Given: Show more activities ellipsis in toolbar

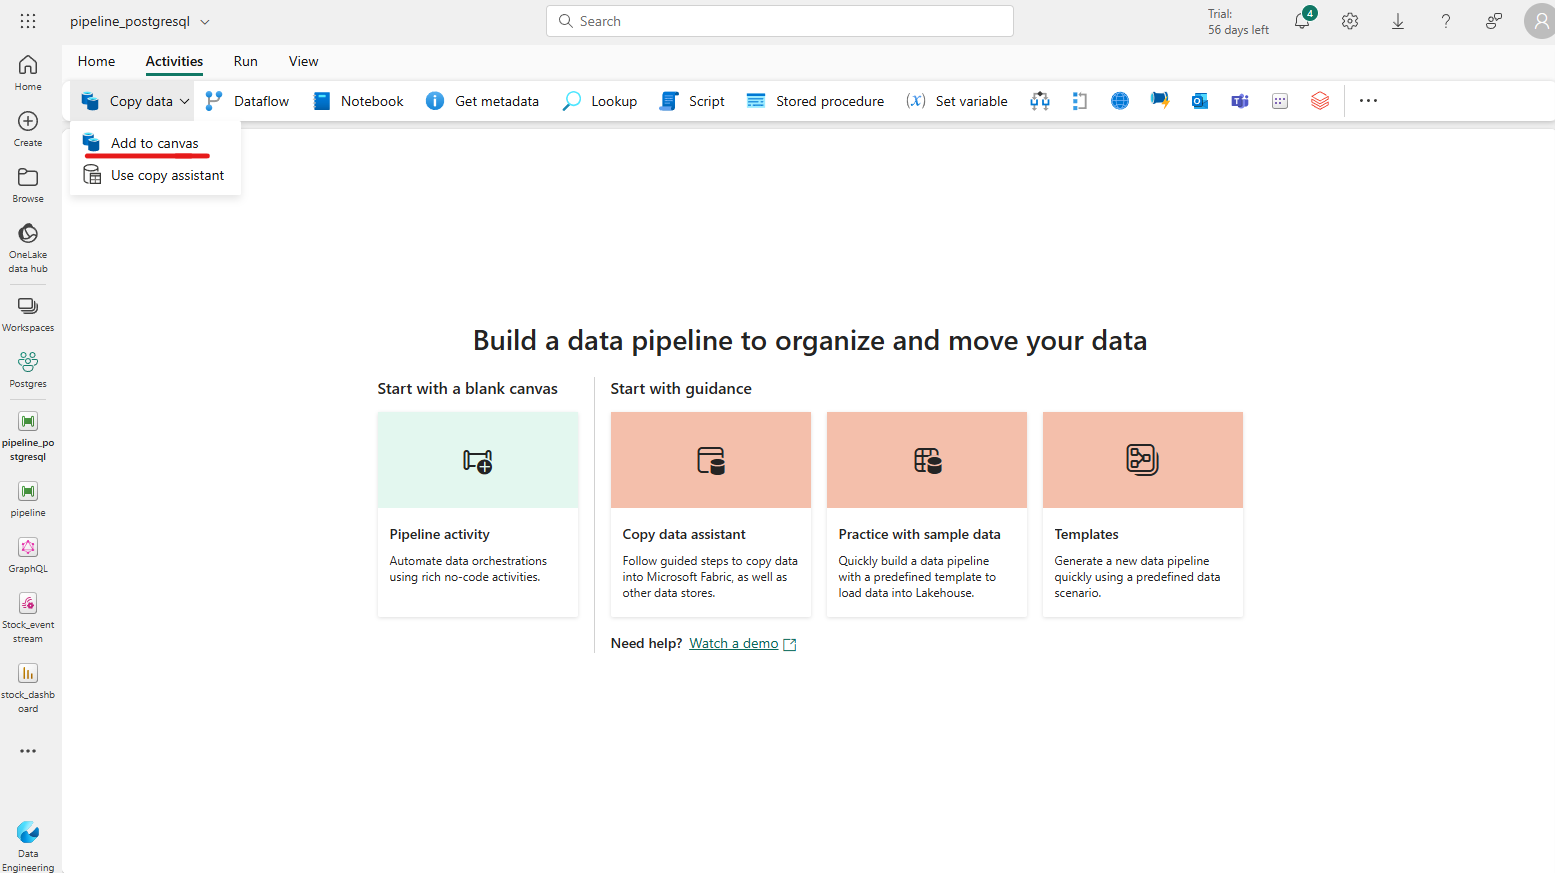Looking at the screenshot, I should click(1368, 101).
